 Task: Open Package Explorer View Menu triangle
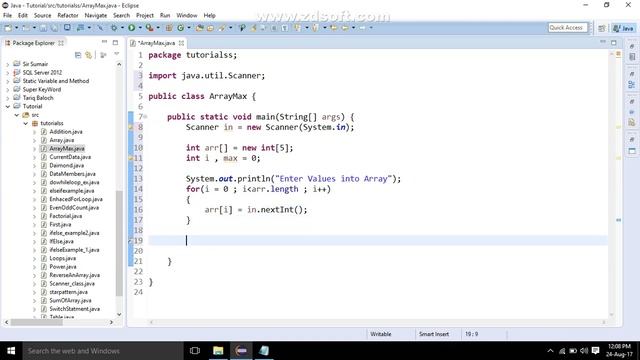click(x=116, y=54)
